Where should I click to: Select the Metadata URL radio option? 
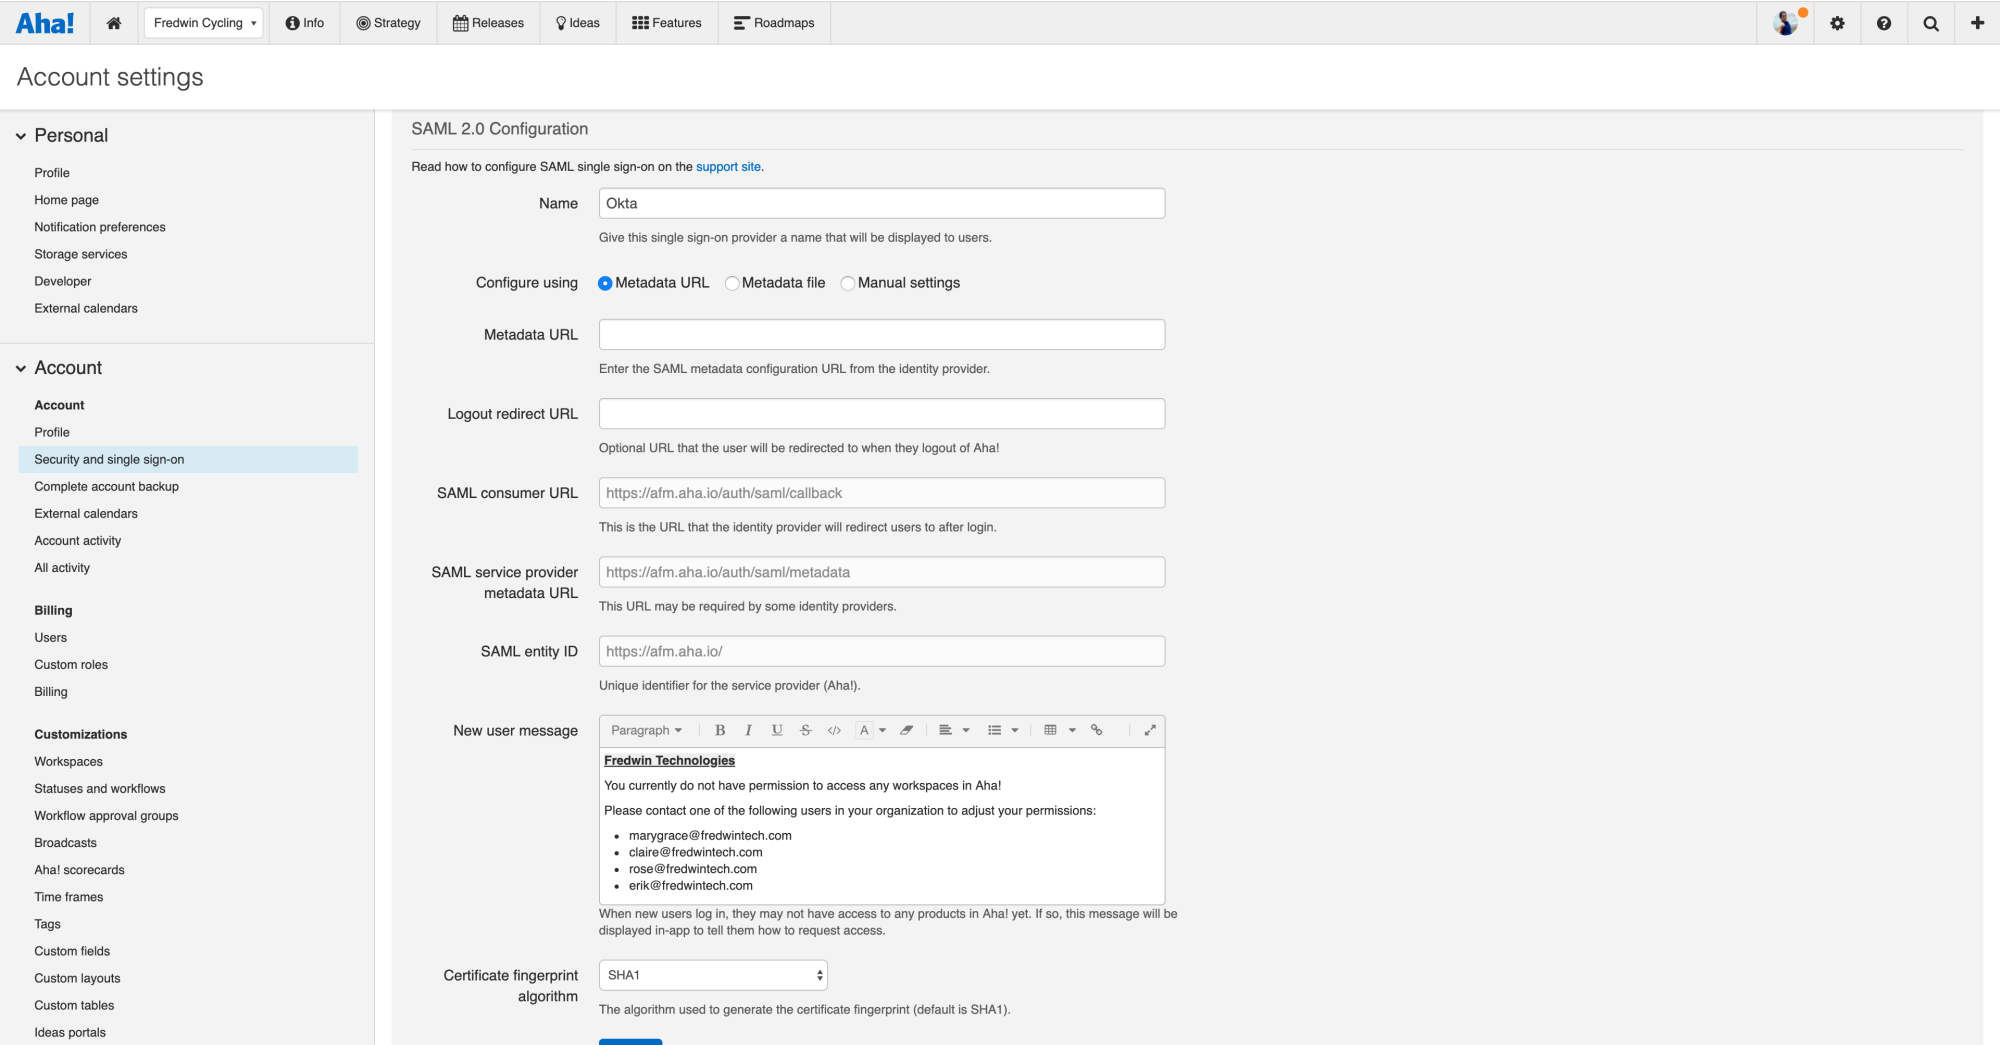tap(605, 283)
